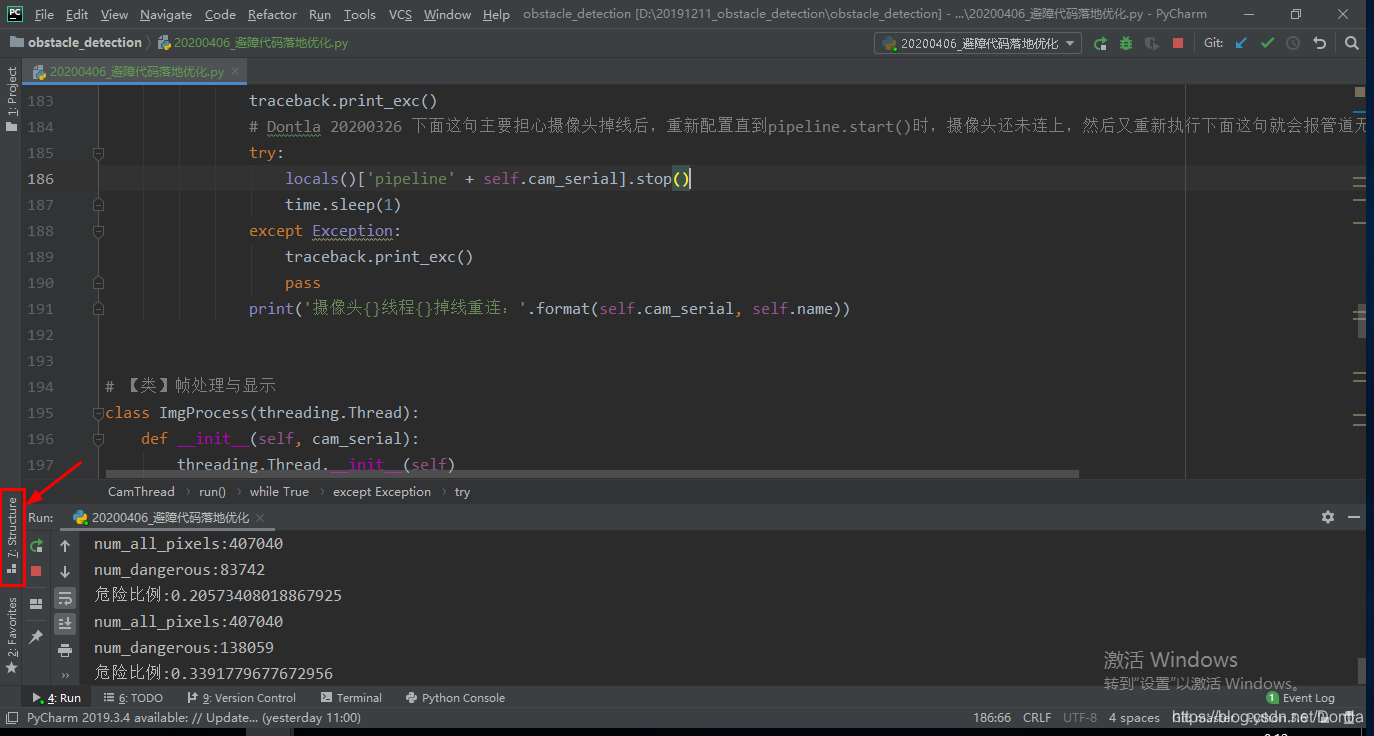
Task: Collapse the try block at line 185
Action: 96,152
